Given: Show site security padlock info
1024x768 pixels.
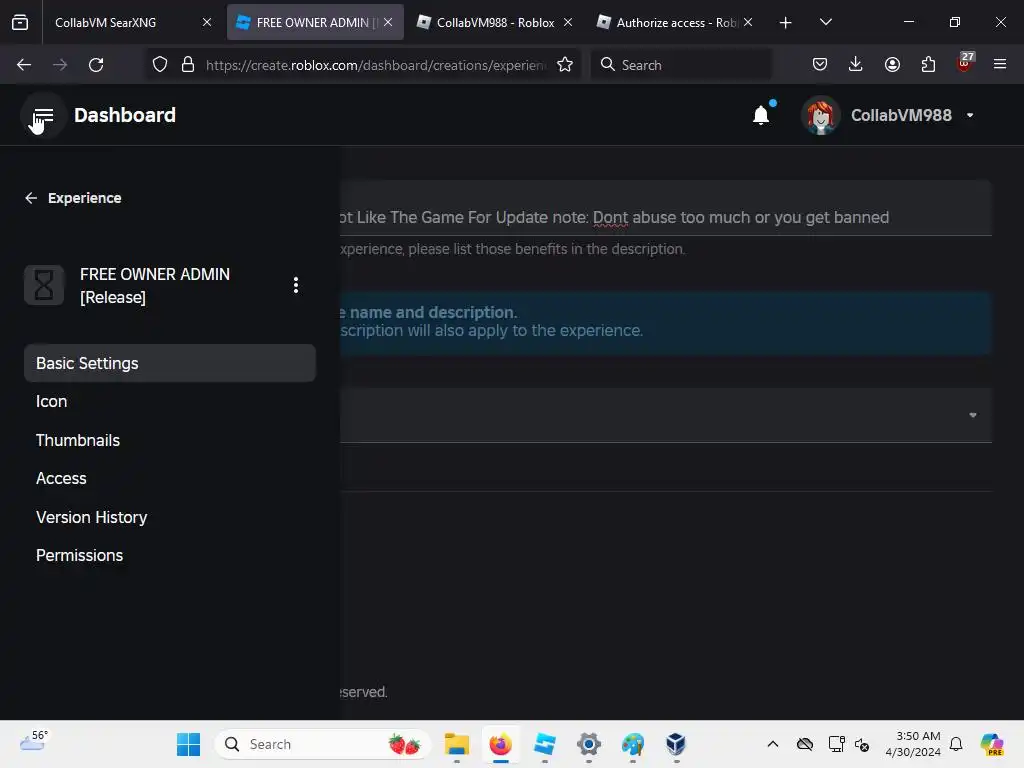Looking at the screenshot, I should [x=188, y=65].
